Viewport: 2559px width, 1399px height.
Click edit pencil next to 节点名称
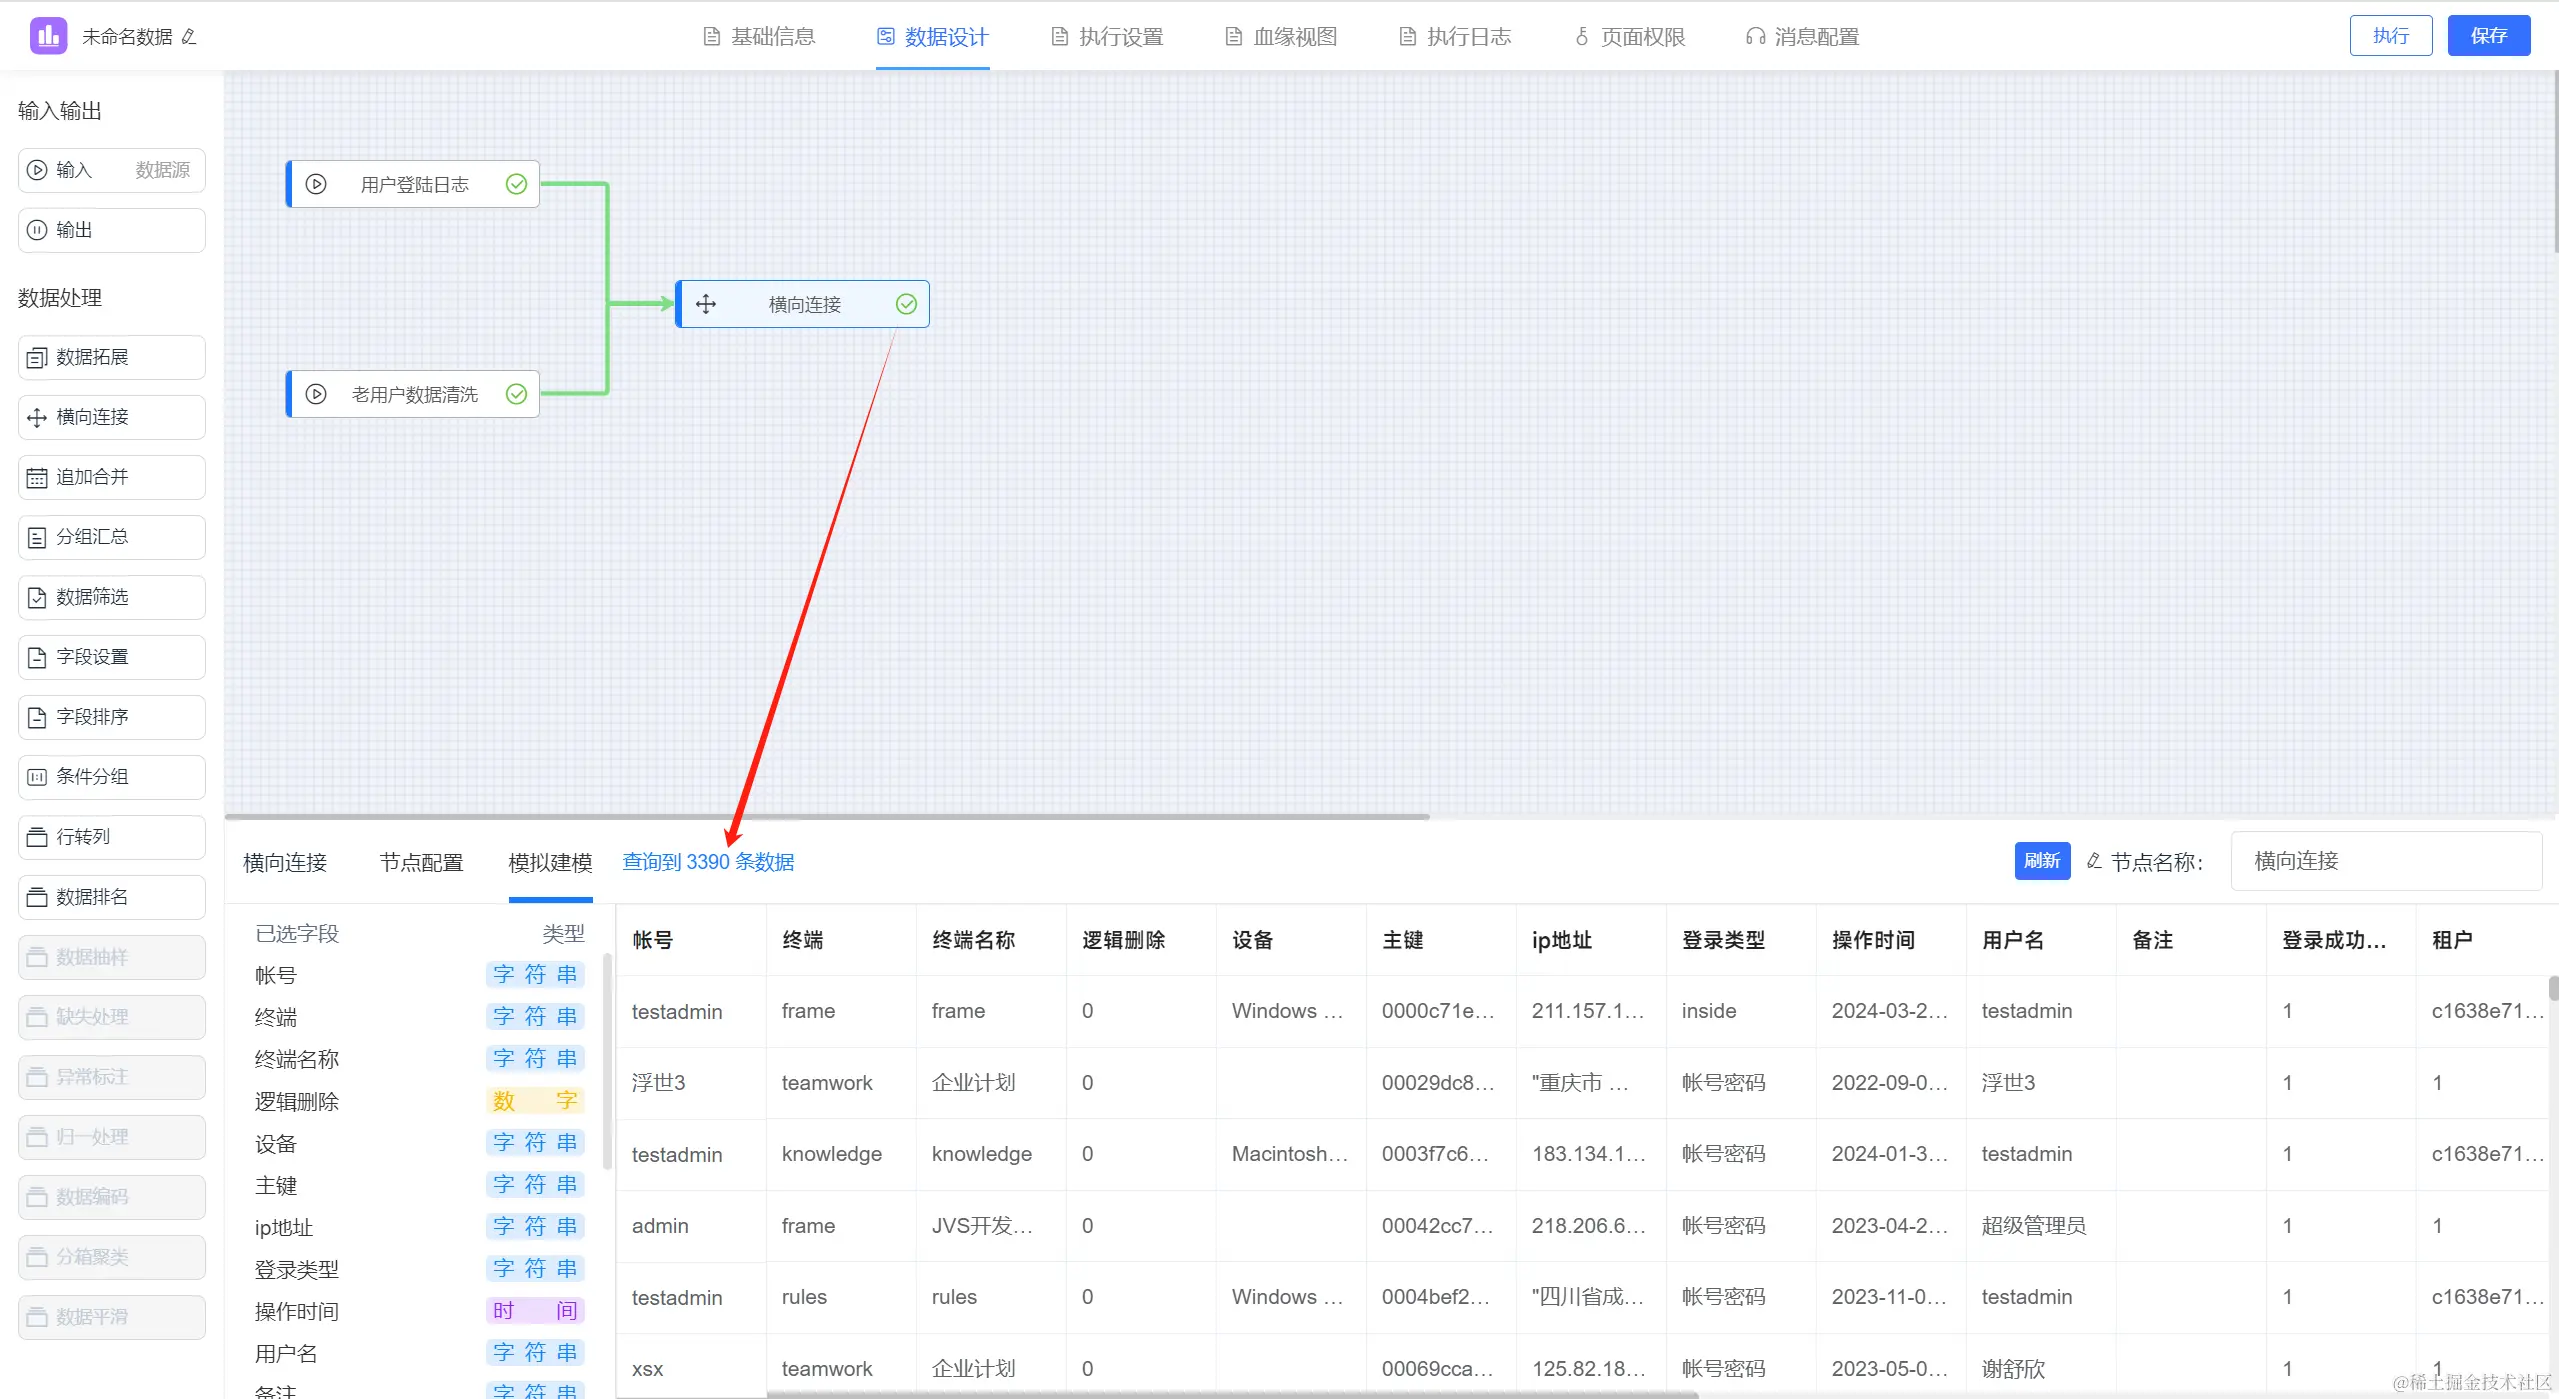tap(2094, 861)
